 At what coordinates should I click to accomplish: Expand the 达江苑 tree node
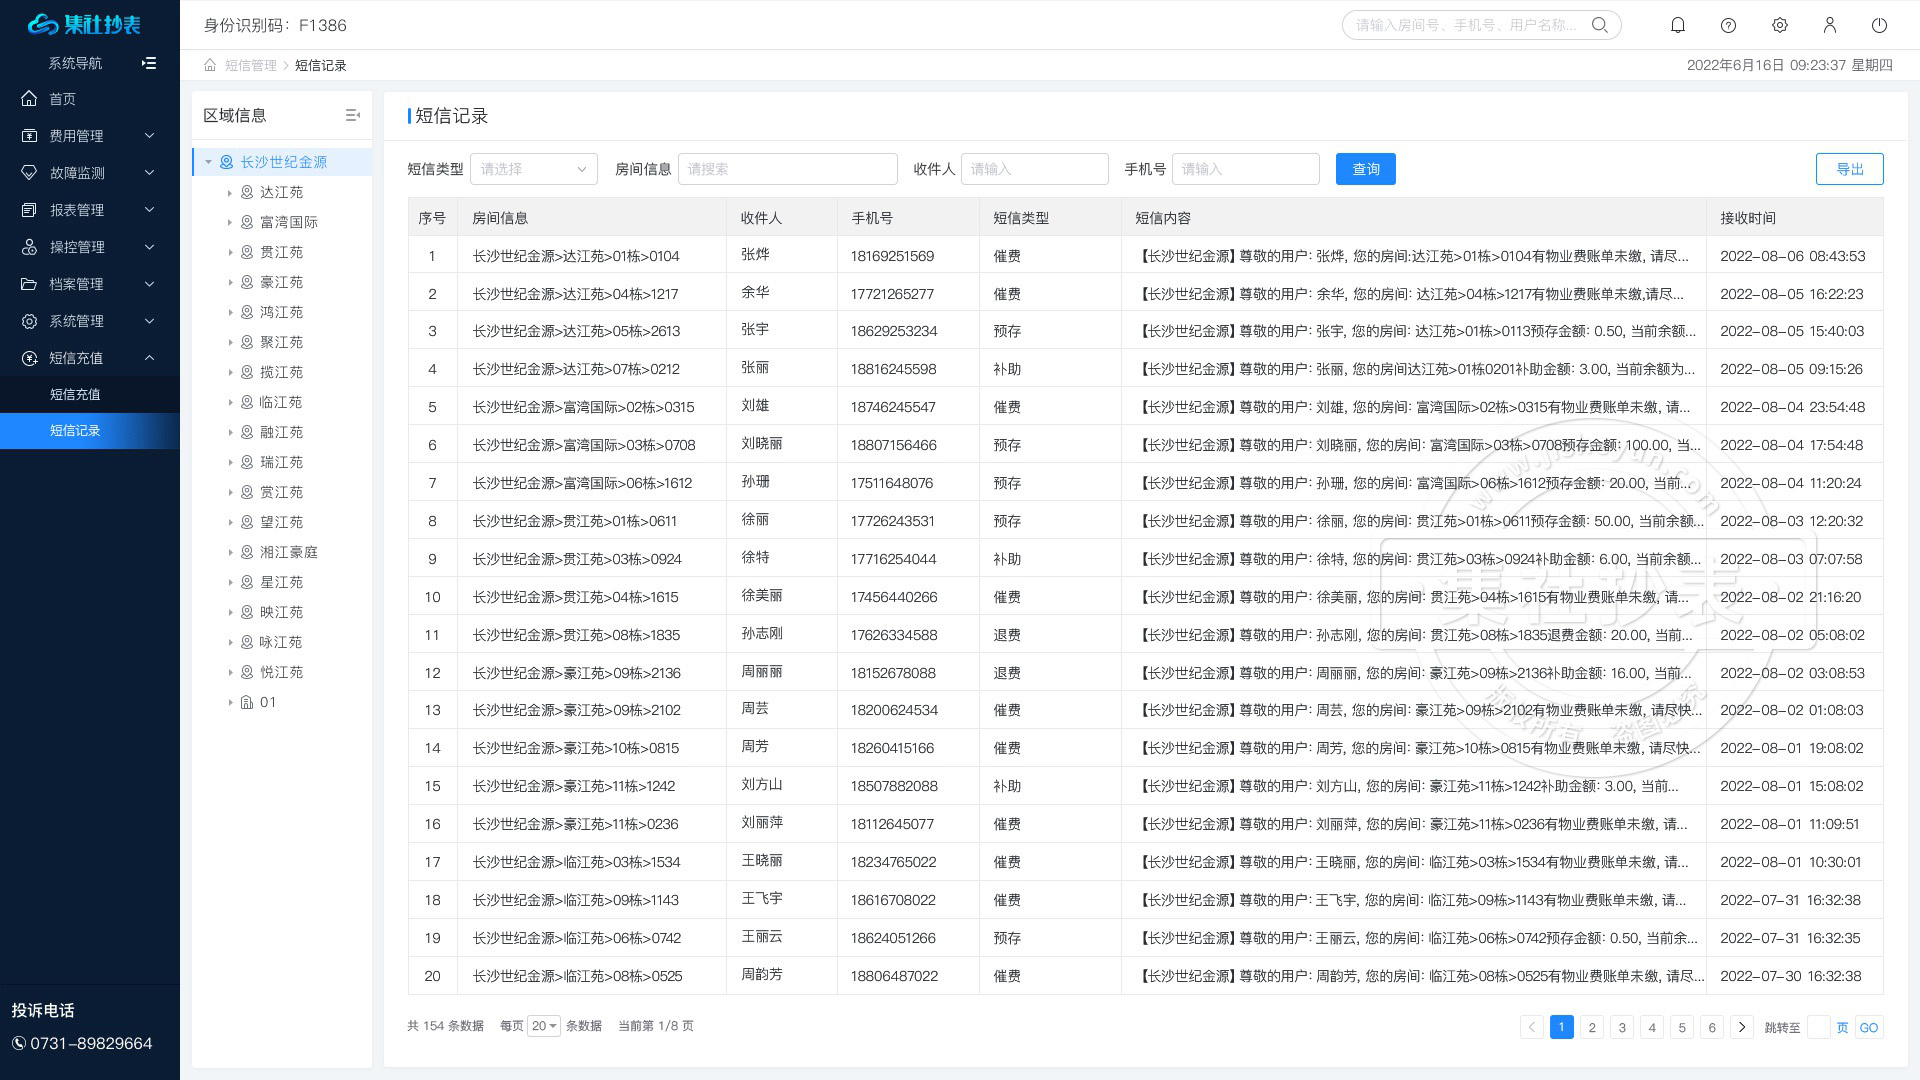[x=230, y=193]
